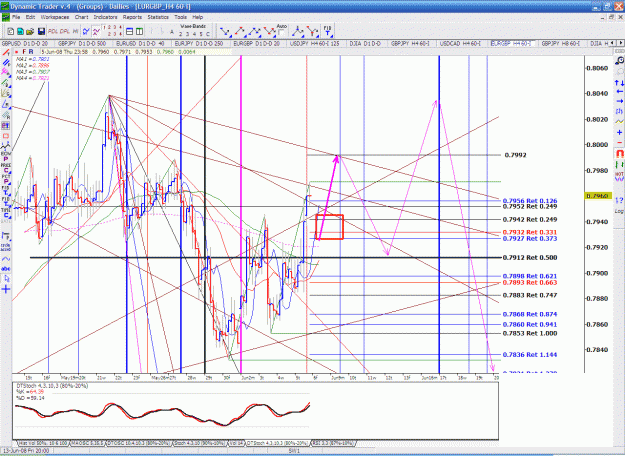Switch to EURUSD D1 D-D 40 tab
625x456 pixels.
click(x=140, y=43)
